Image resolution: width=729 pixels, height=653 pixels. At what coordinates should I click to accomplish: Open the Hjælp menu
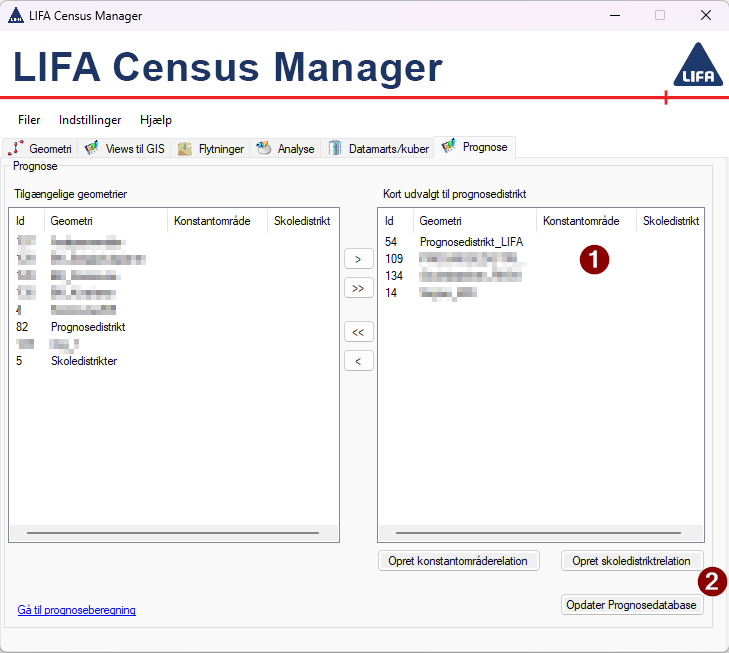point(156,120)
